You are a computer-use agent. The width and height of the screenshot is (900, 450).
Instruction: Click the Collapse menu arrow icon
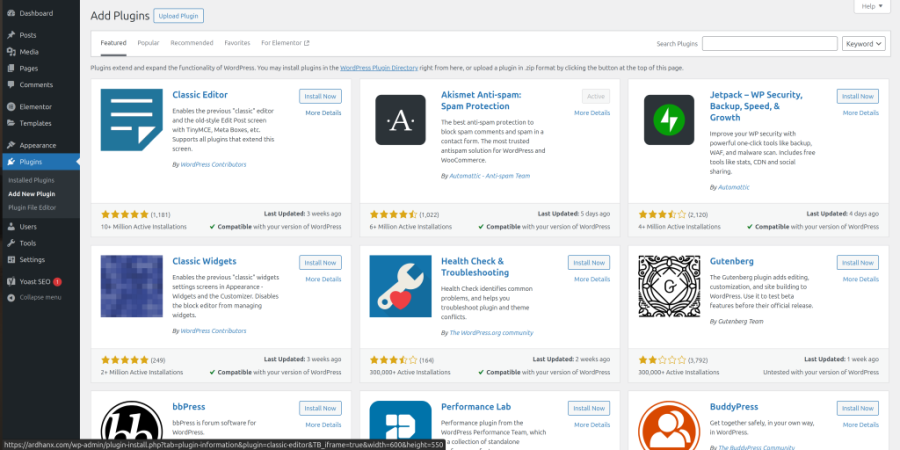tap(11, 297)
